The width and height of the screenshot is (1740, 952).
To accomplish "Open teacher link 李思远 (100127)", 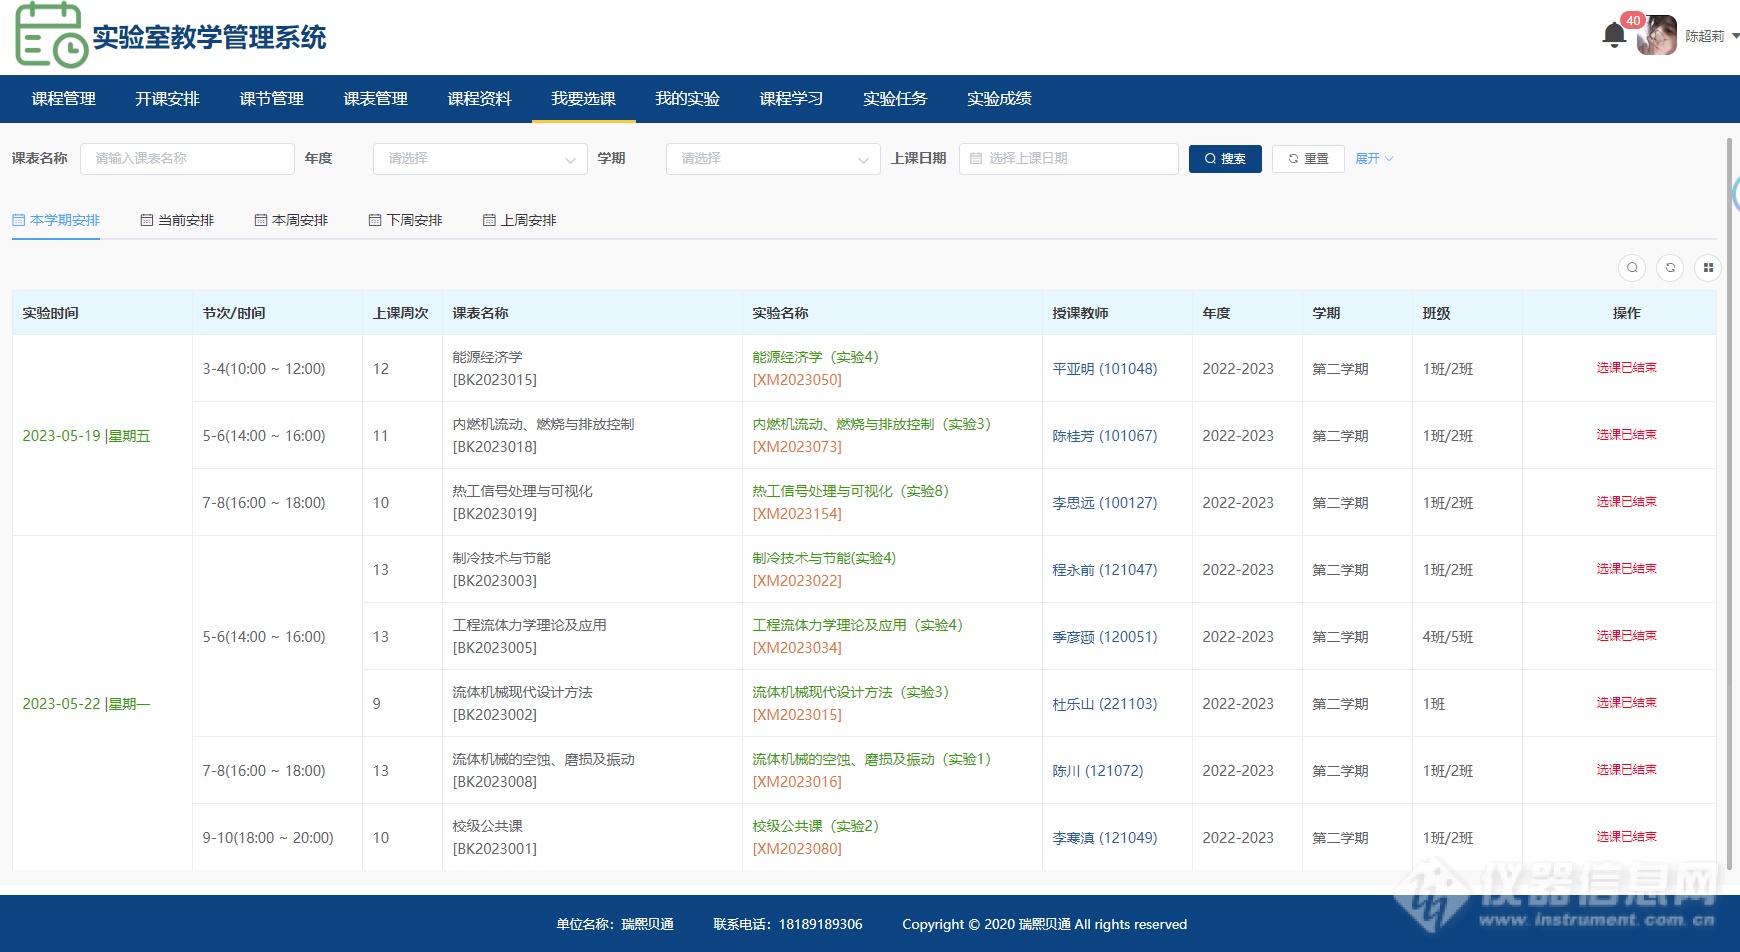I will pos(1104,503).
